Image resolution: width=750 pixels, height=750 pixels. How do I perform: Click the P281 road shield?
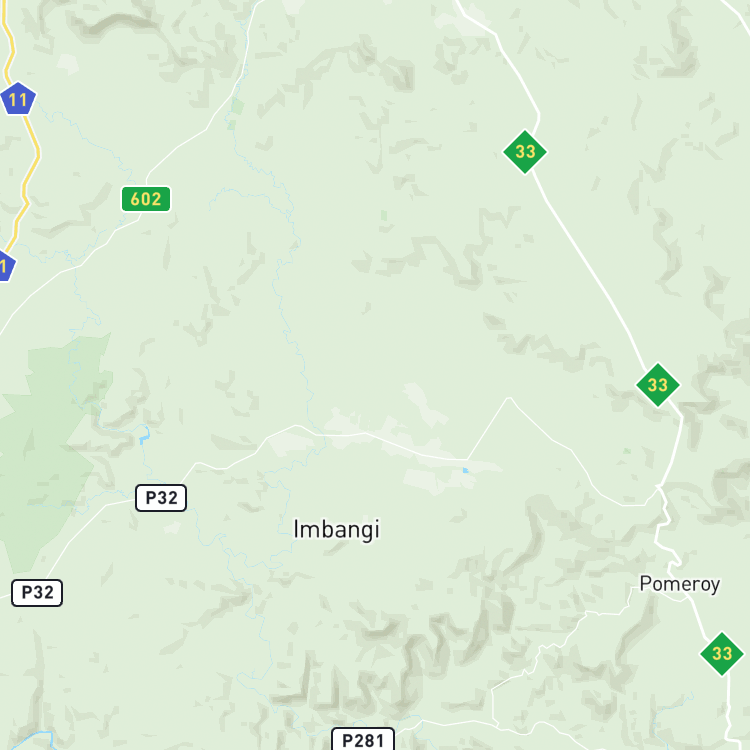[363, 739]
